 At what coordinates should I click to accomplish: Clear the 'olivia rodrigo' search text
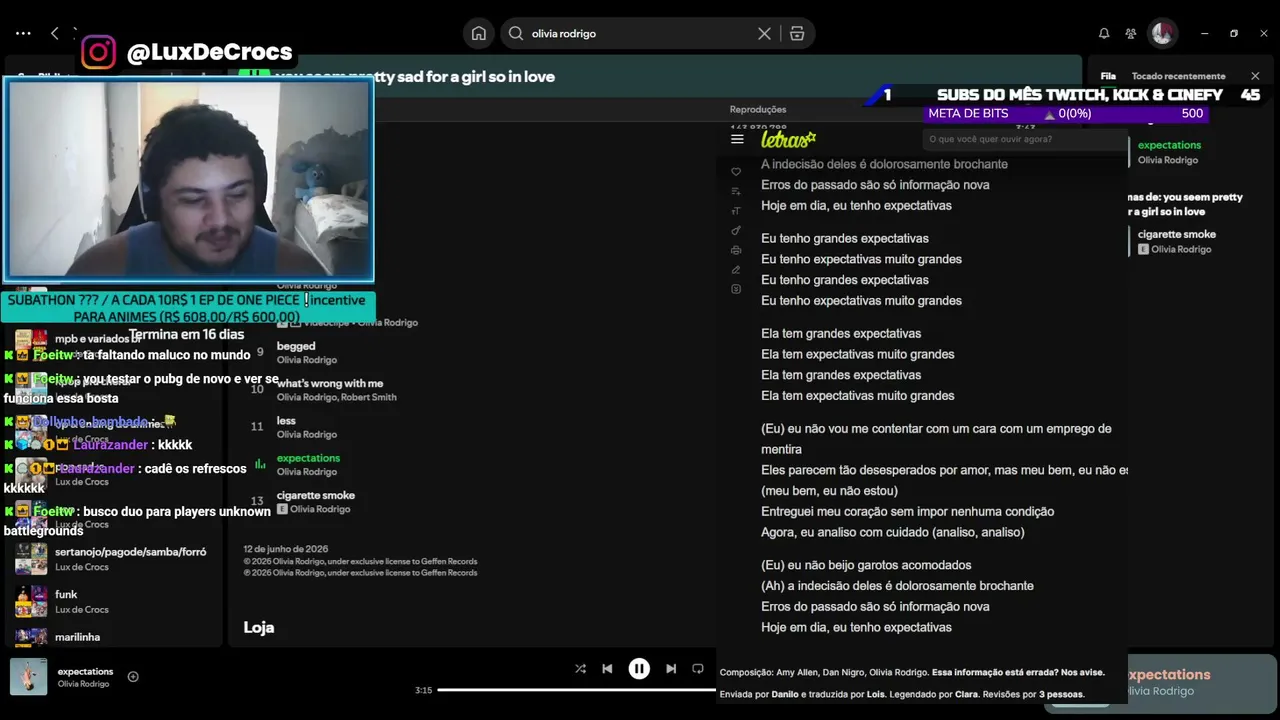tap(764, 33)
